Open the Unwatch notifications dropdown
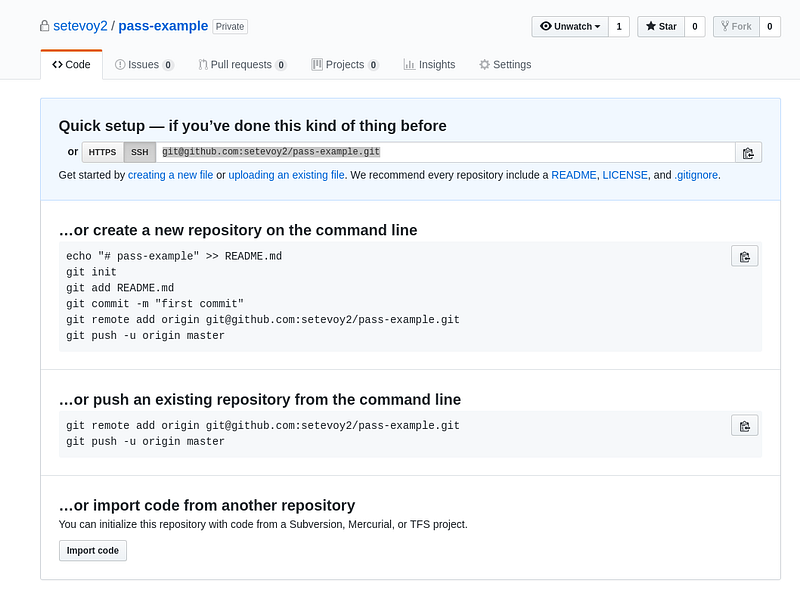Viewport: 800px width, 597px height. 570,27
